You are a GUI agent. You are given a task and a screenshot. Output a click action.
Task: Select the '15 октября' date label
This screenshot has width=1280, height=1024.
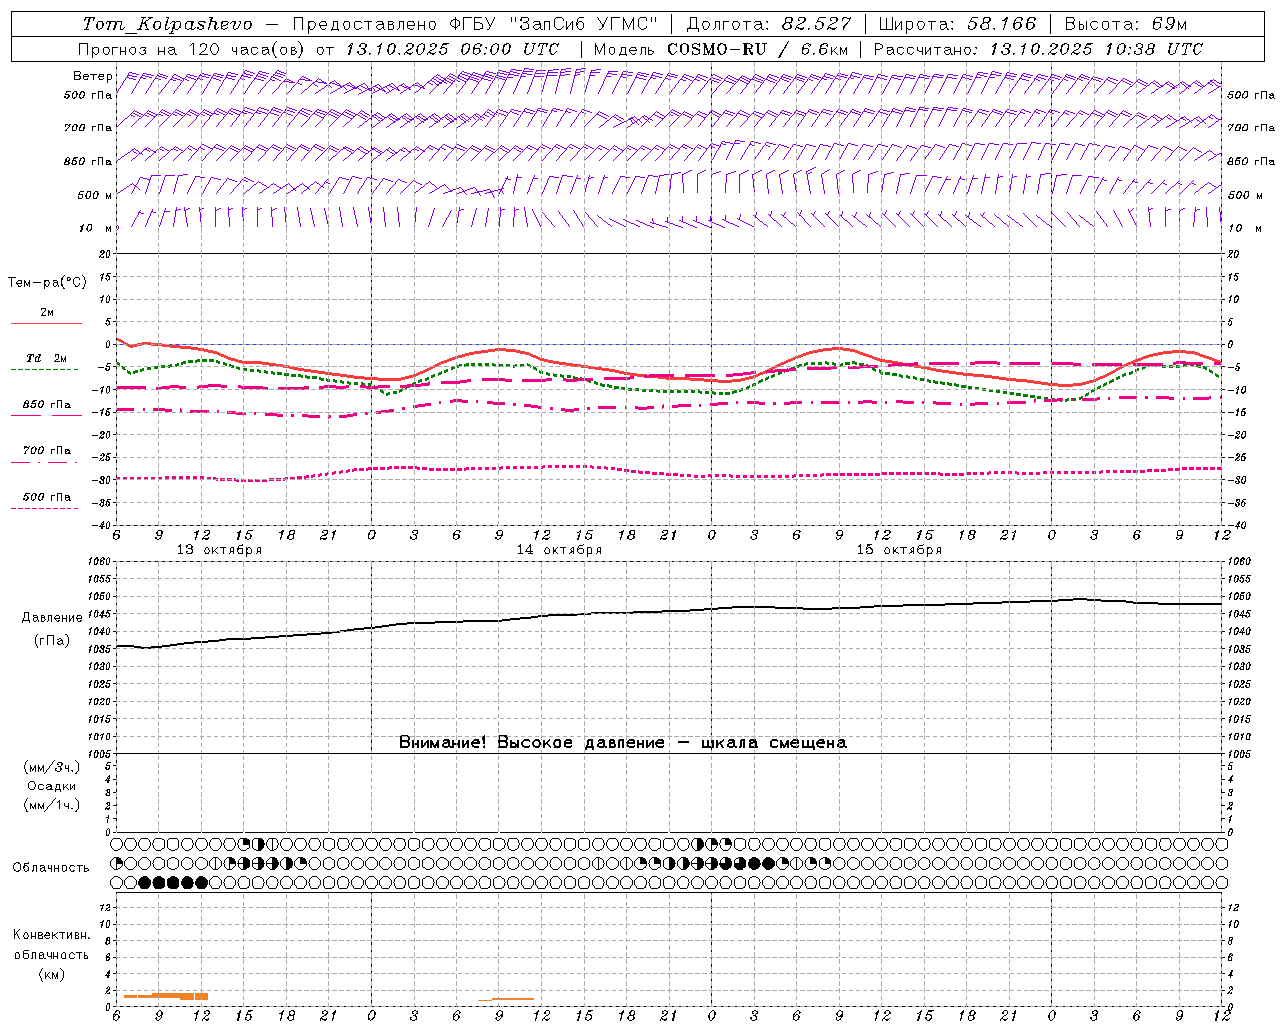tap(899, 550)
